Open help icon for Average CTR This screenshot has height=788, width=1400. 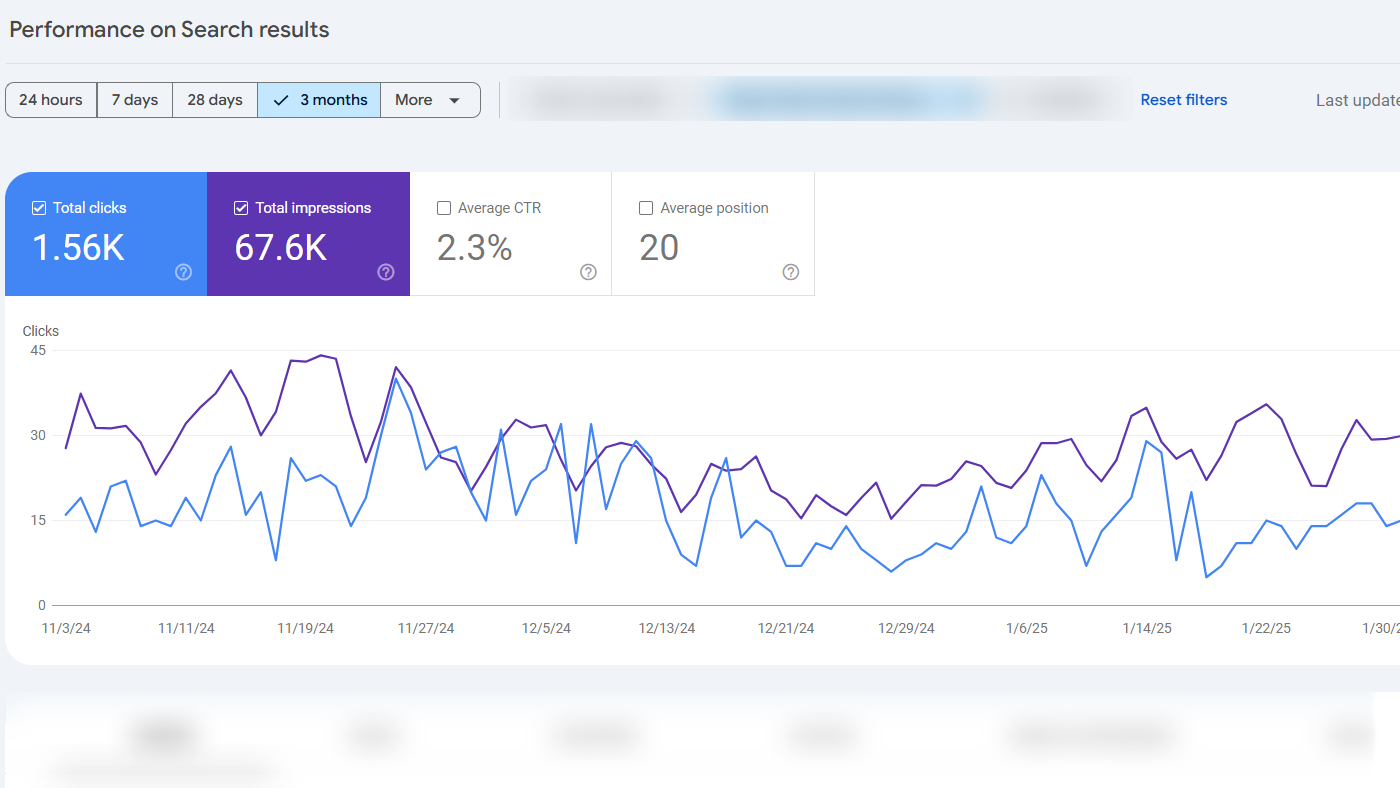[x=588, y=272]
